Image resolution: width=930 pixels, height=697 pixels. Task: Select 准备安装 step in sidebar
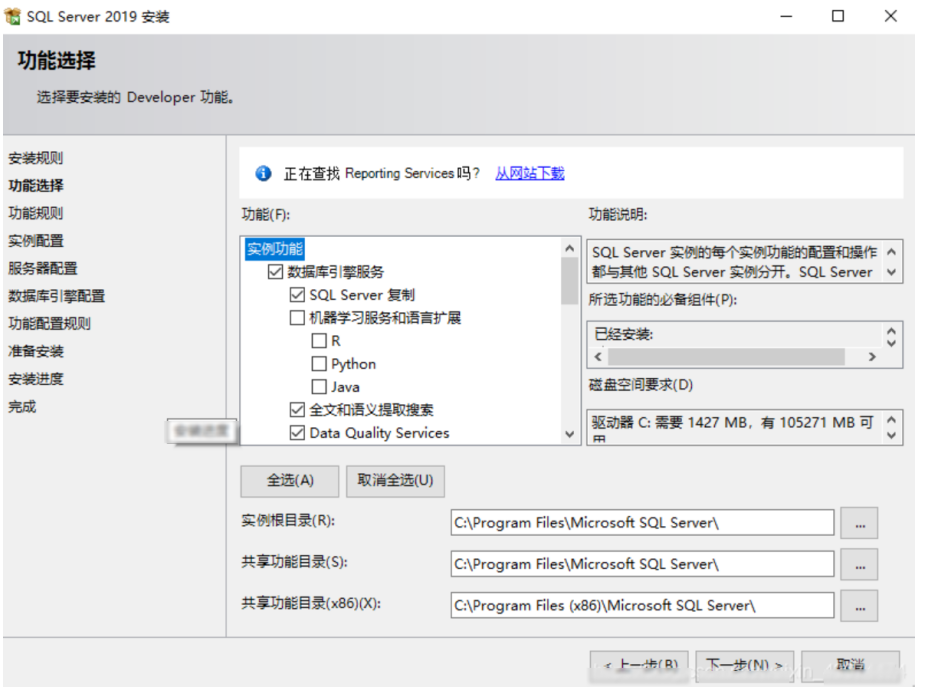(36, 351)
